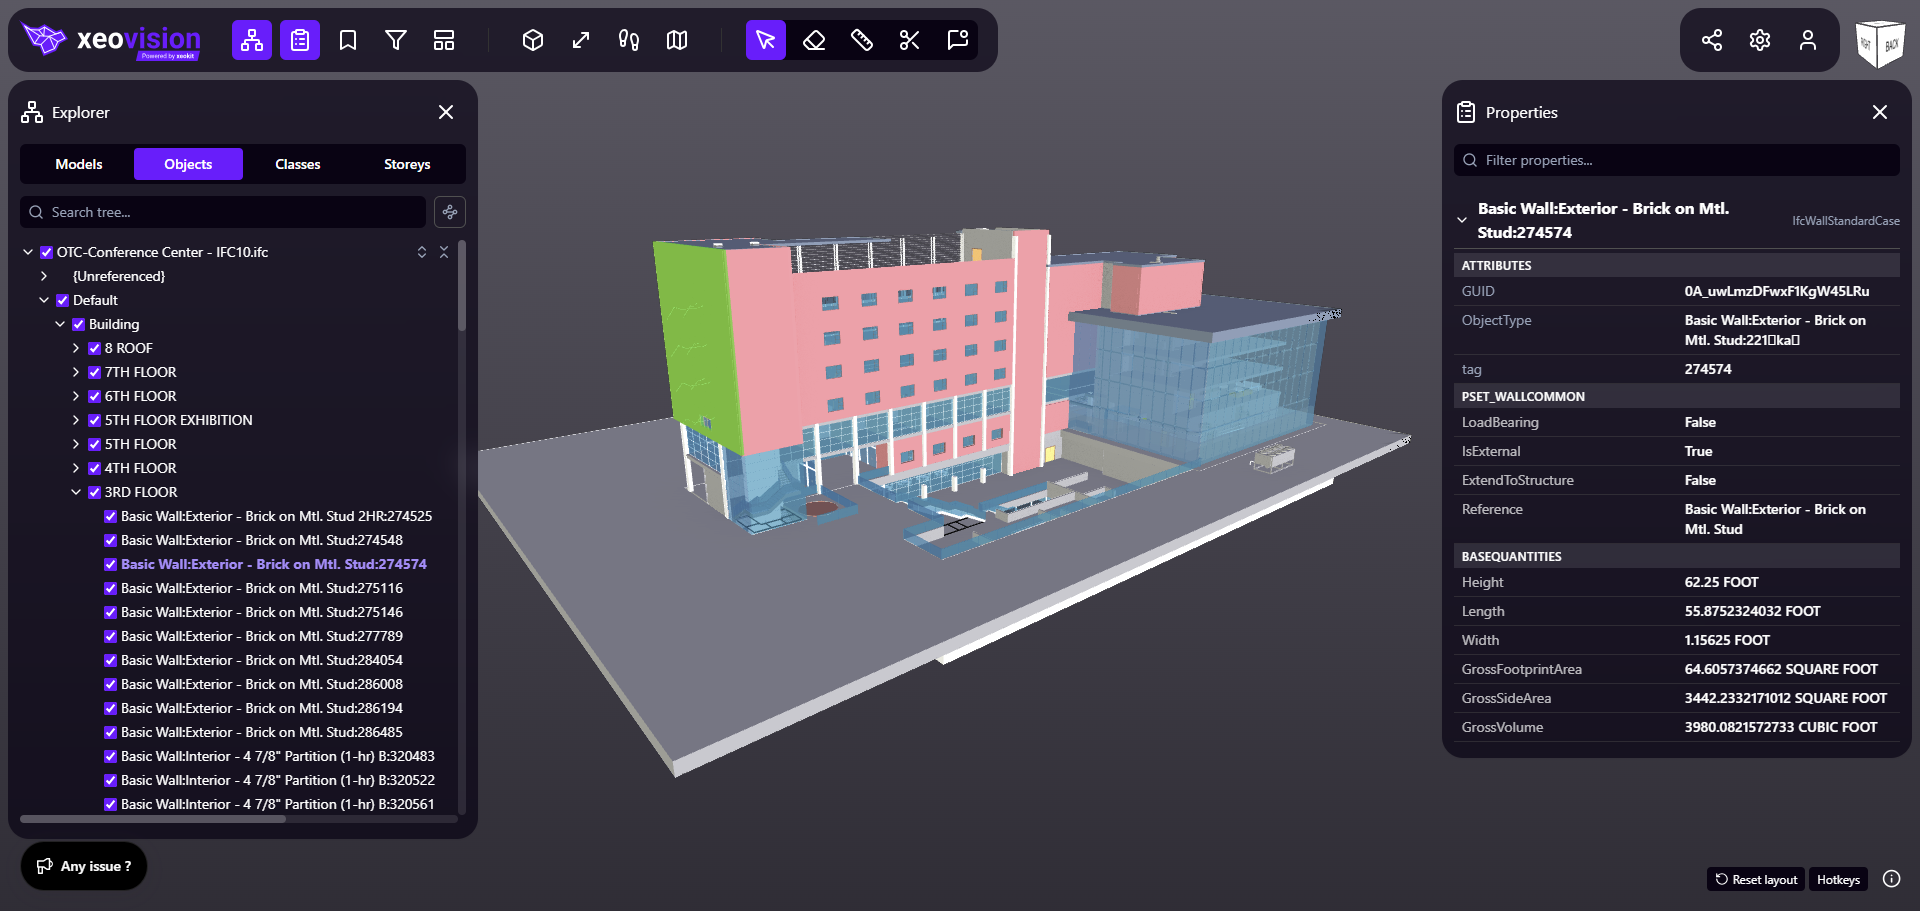The image size is (1920, 911).
Task: Uncheck the 7TH FLOOR checkbox
Action: (x=94, y=372)
